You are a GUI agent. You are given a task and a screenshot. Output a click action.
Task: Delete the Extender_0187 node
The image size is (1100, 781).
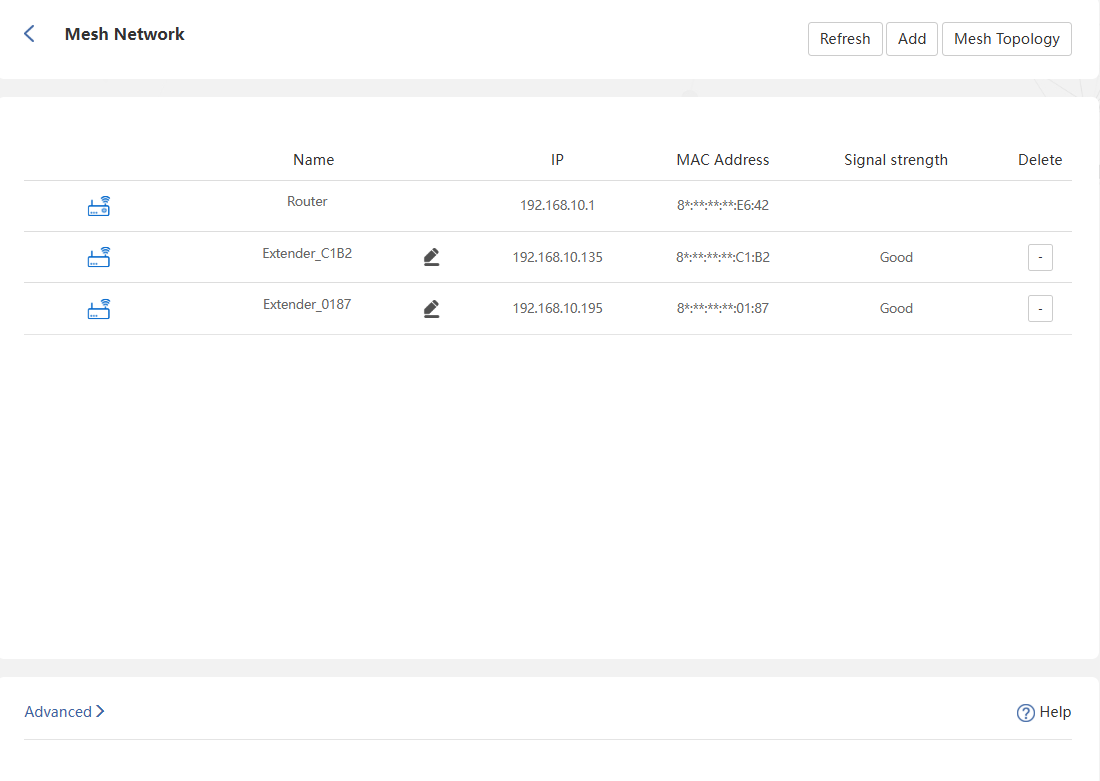point(1040,309)
